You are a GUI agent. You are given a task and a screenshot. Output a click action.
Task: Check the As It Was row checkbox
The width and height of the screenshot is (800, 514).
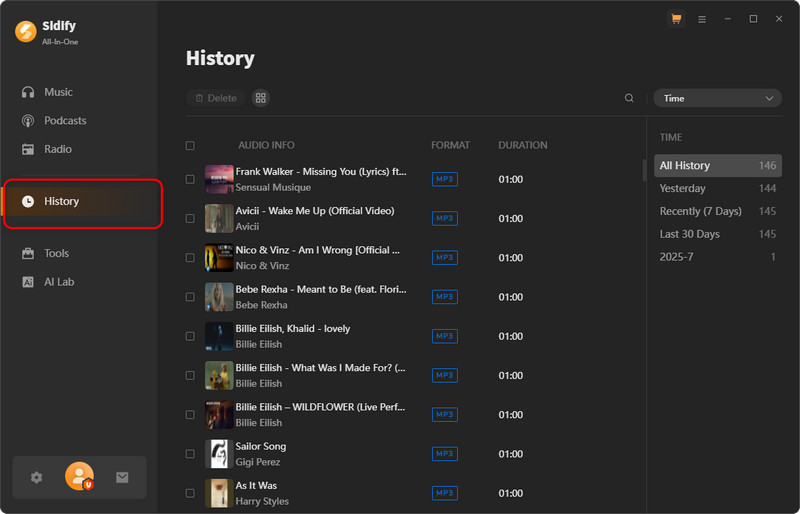[190, 494]
